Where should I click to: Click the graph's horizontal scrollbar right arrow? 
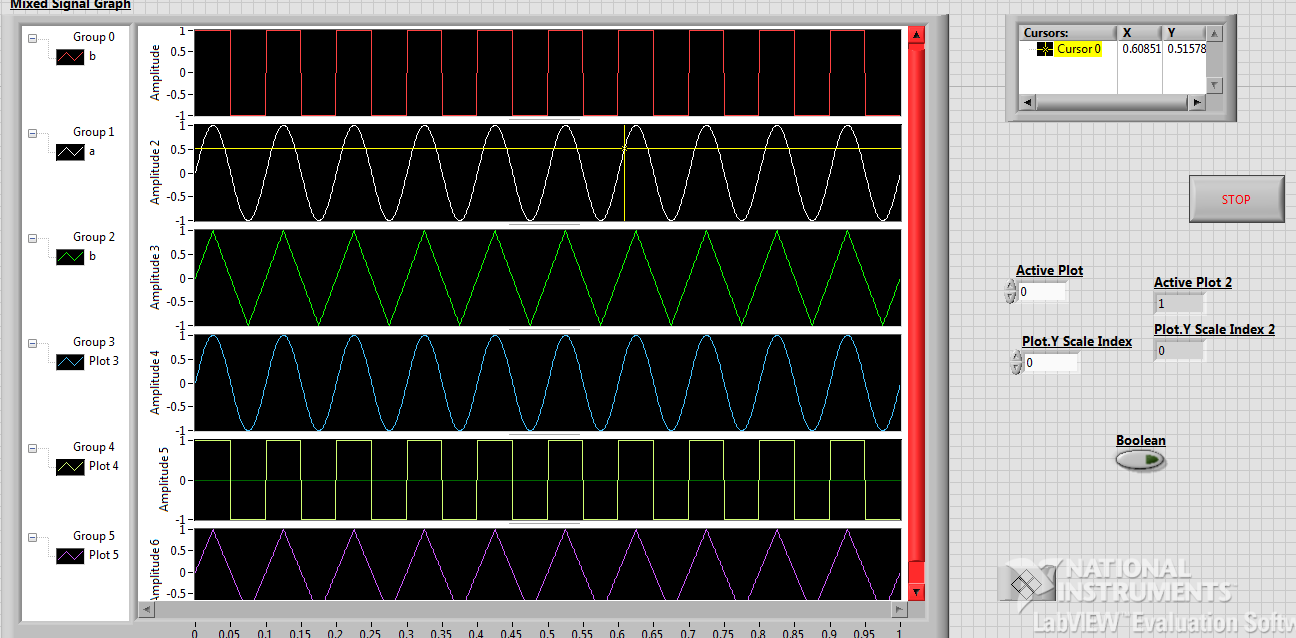coord(897,609)
